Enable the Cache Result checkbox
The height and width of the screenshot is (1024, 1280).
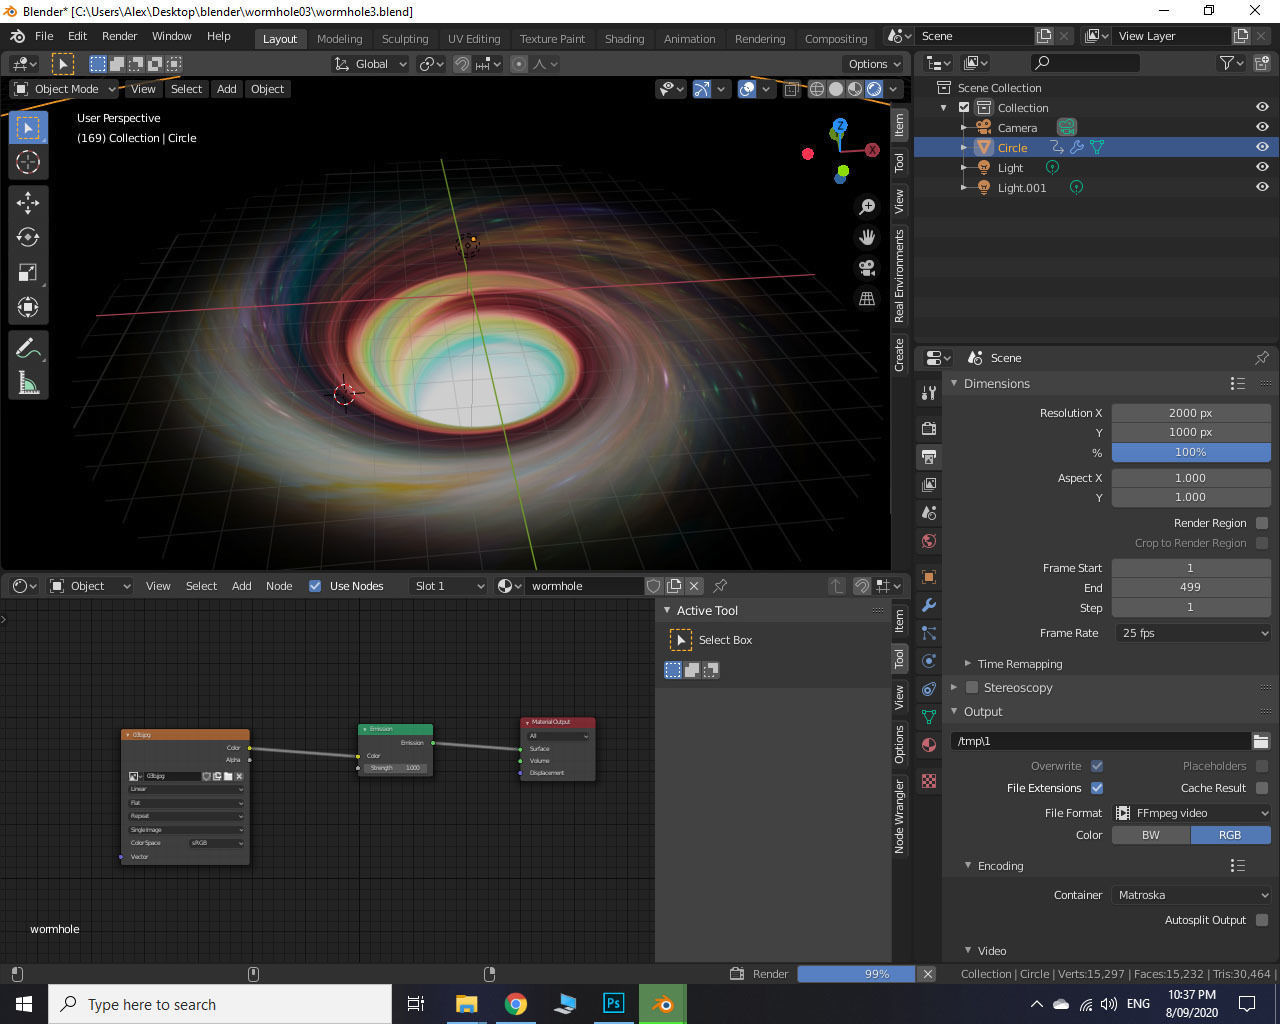pyautogui.click(x=1262, y=788)
